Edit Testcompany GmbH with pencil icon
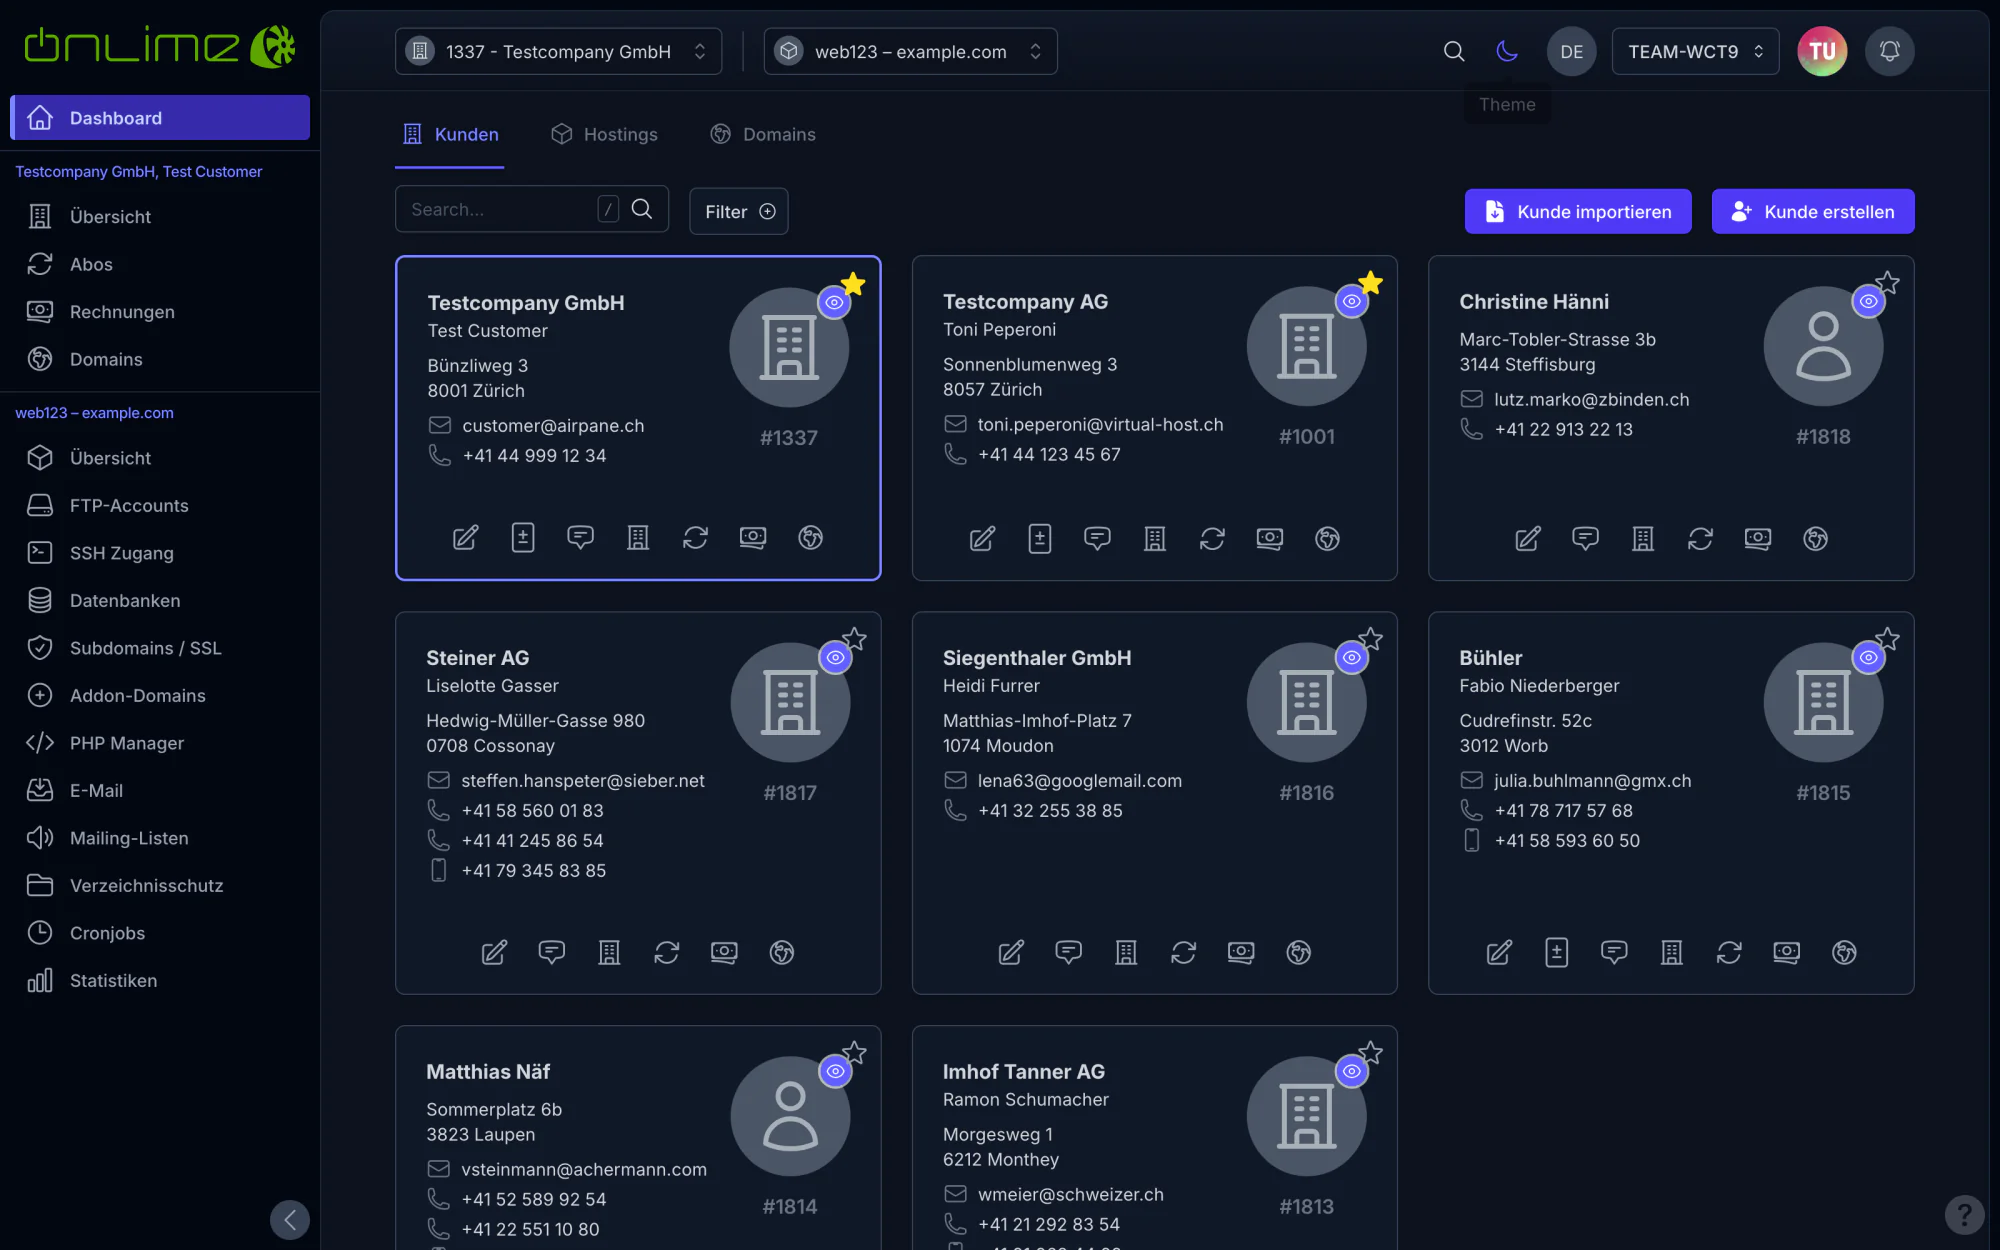Image resolution: width=2000 pixels, height=1250 pixels. pyautogui.click(x=465, y=538)
